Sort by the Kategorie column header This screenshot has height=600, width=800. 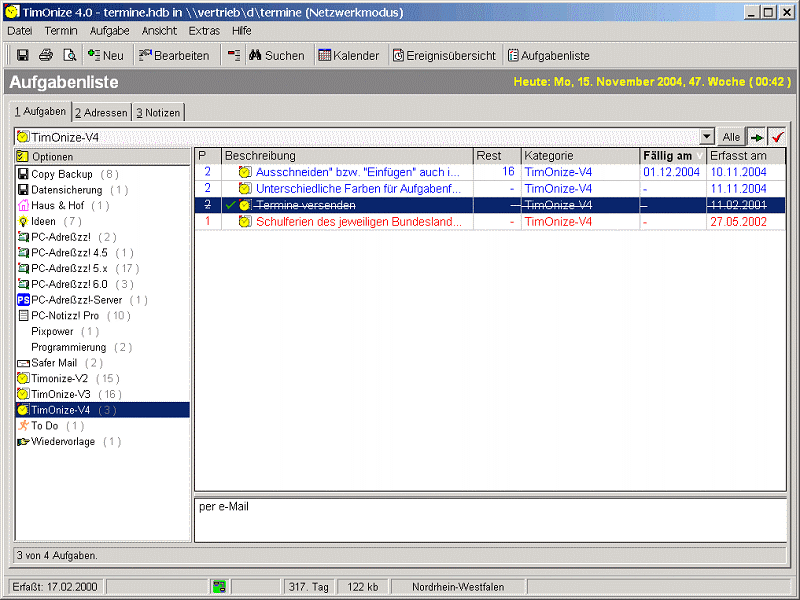[x=580, y=156]
